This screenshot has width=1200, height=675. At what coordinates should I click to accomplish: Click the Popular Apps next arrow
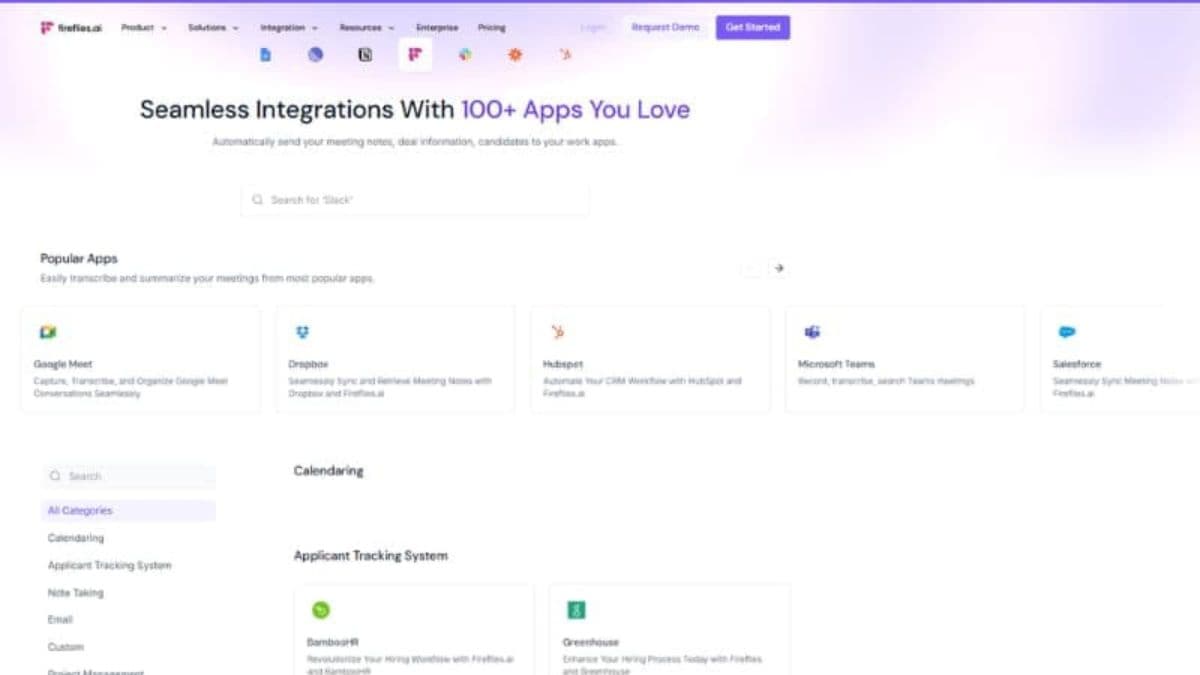779,268
